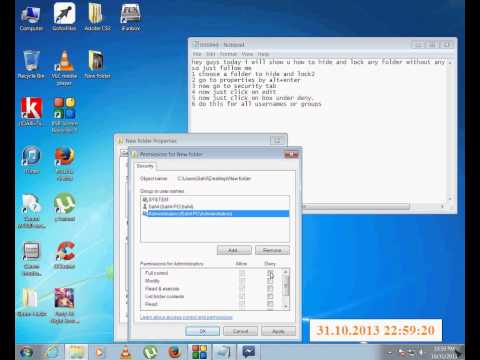The width and height of the screenshot is (480, 360).
Task: Select the VLC media player desktop shortcut
Action: tap(64, 68)
